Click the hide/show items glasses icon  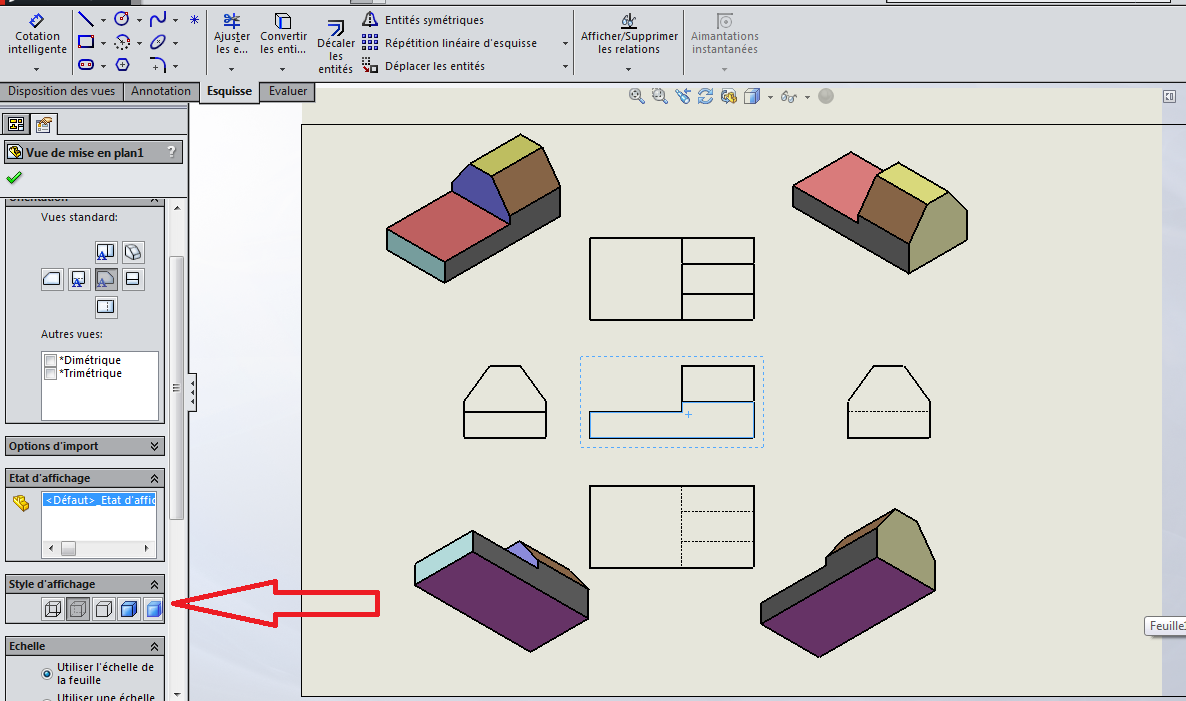click(789, 96)
